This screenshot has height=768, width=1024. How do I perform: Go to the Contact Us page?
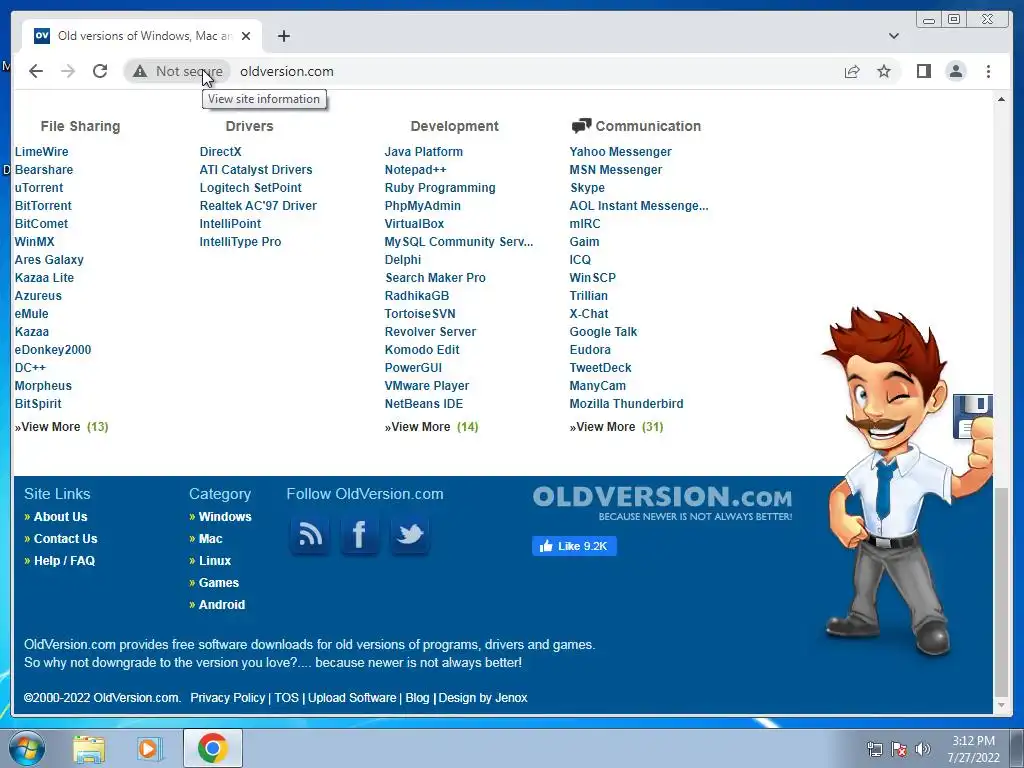coord(65,539)
